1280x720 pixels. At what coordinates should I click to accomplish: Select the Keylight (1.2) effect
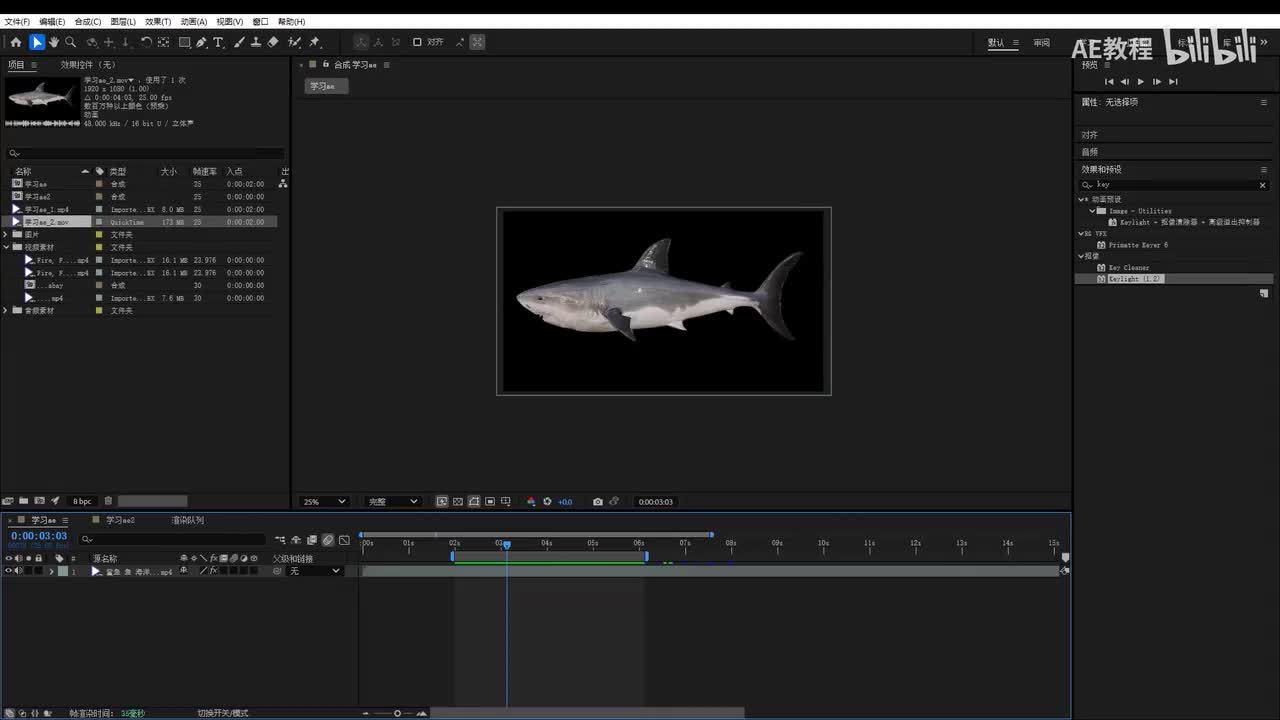[1134, 279]
